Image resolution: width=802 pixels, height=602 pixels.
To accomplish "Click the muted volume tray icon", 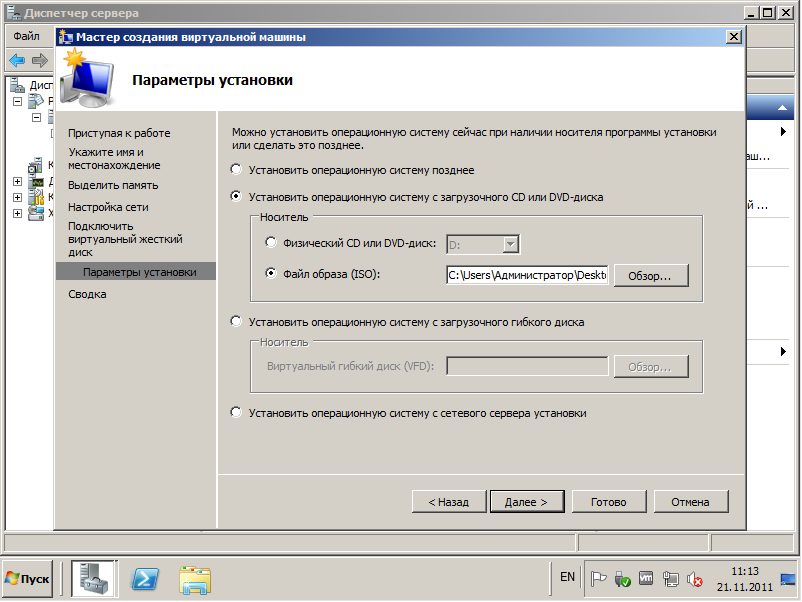I will 695,579.
